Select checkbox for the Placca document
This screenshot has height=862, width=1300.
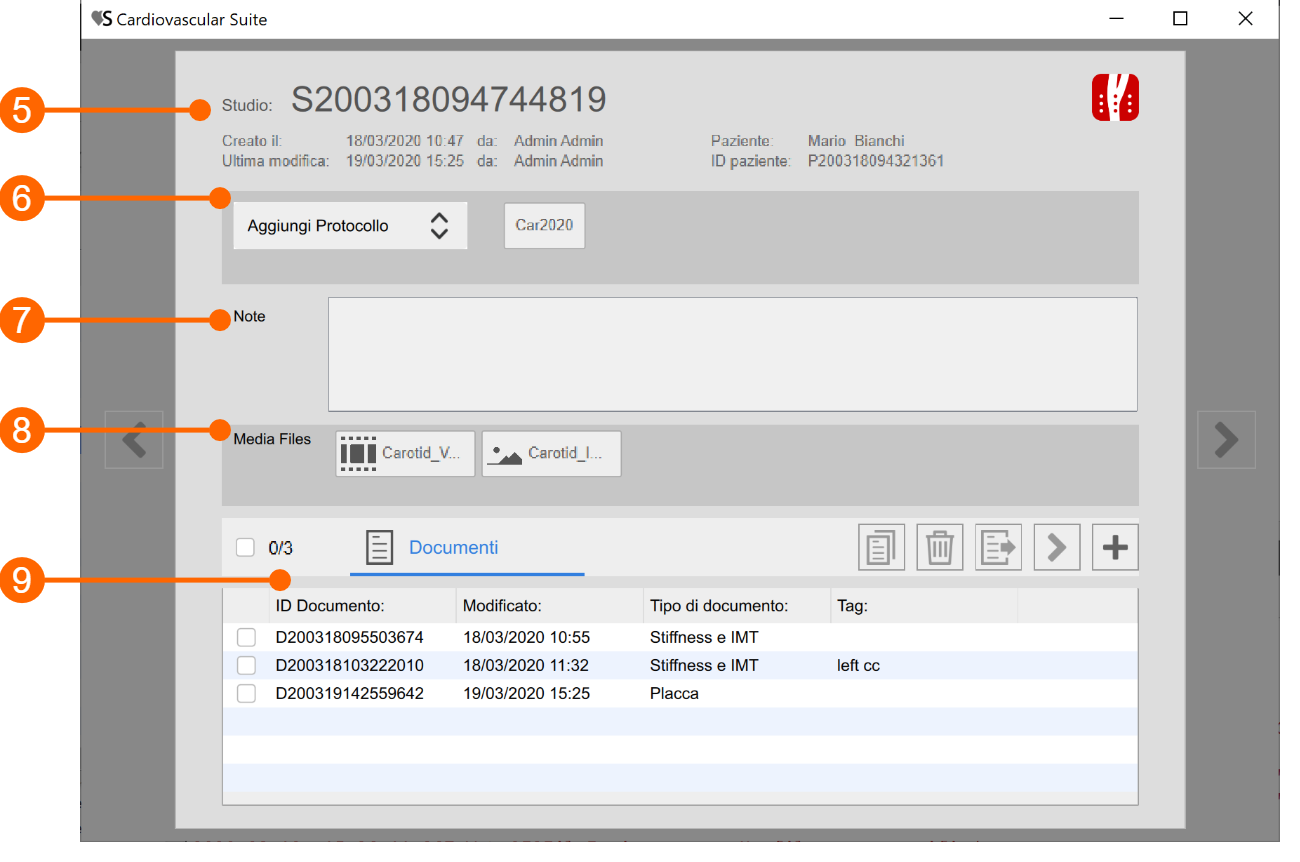246,693
